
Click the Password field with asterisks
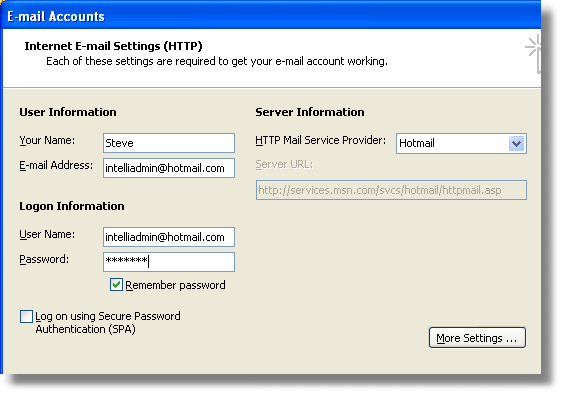pyautogui.click(x=169, y=262)
